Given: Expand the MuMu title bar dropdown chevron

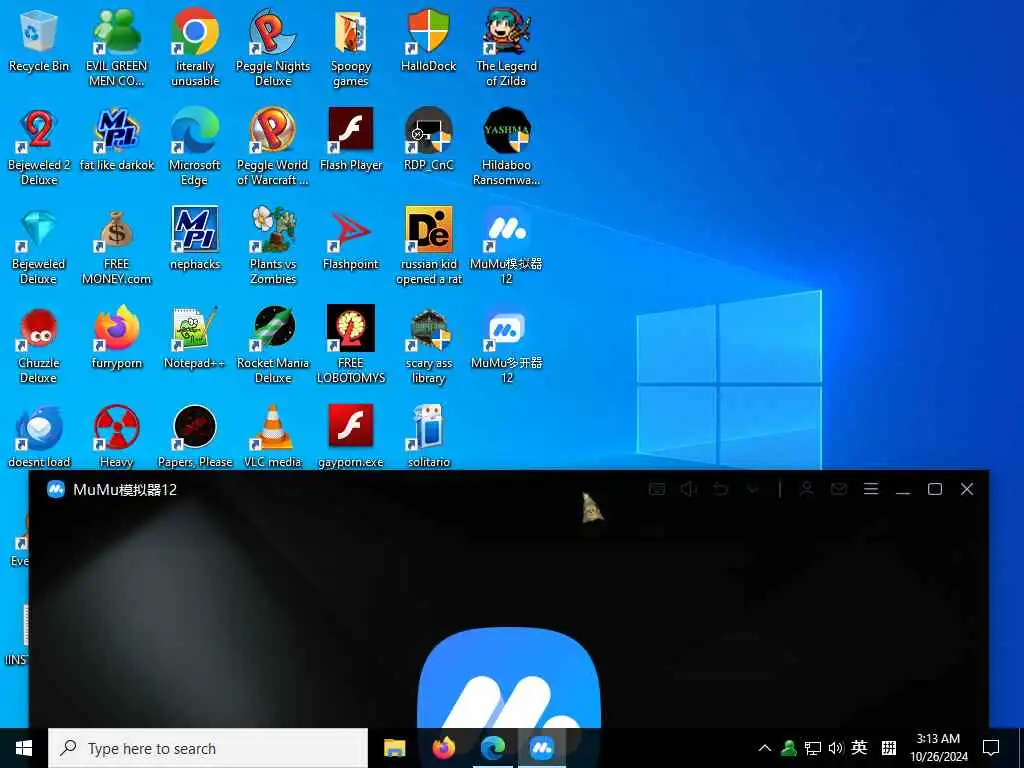Looking at the screenshot, I should tap(753, 489).
